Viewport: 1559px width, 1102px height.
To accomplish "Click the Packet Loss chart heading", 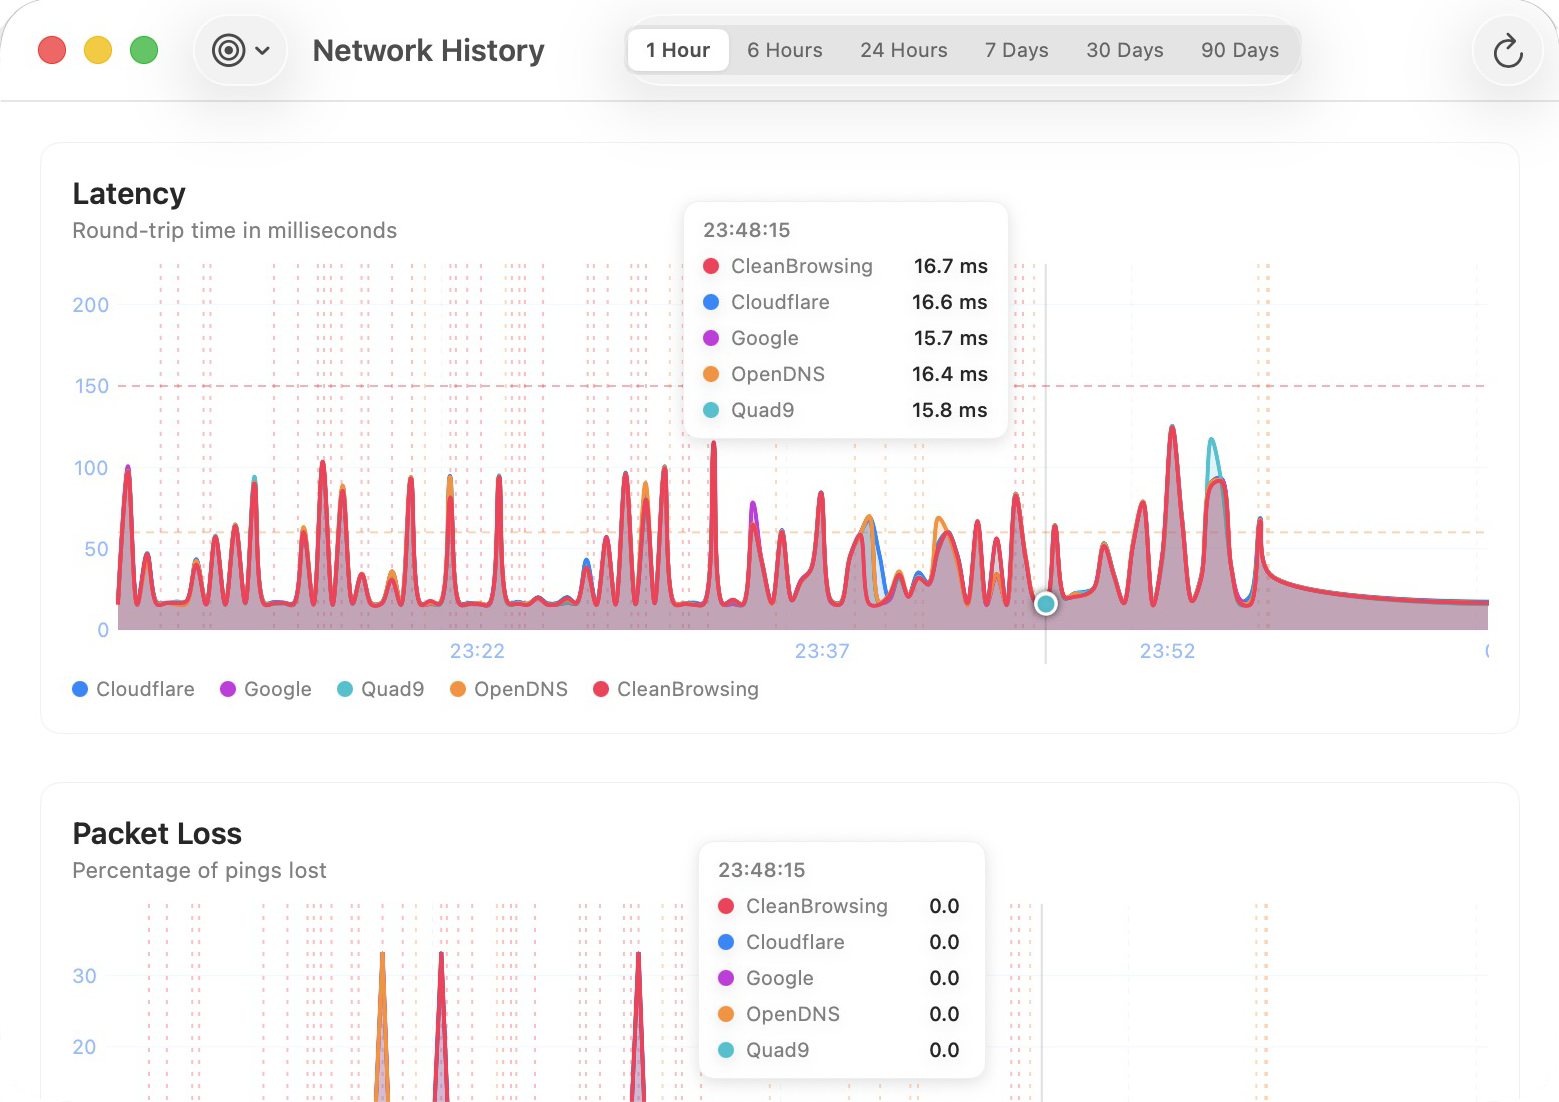I will [157, 833].
